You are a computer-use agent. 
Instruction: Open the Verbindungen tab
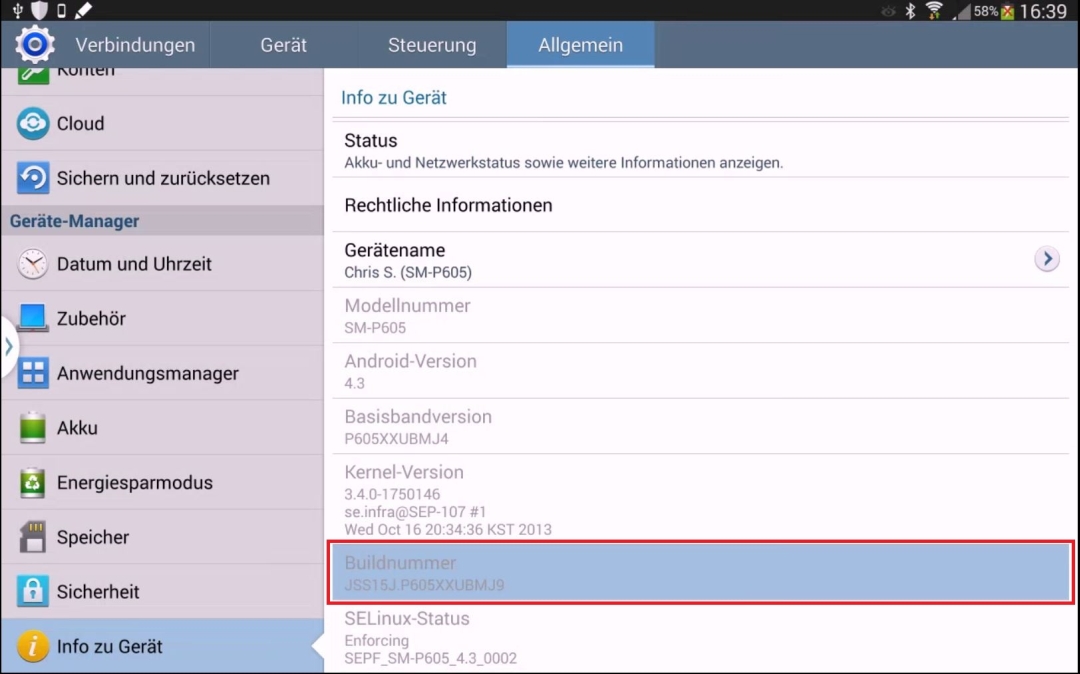pyautogui.click(x=135, y=45)
